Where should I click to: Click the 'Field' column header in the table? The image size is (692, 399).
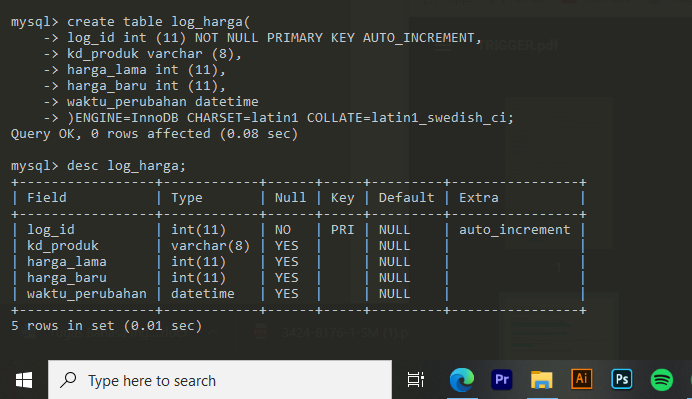click(47, 197)
